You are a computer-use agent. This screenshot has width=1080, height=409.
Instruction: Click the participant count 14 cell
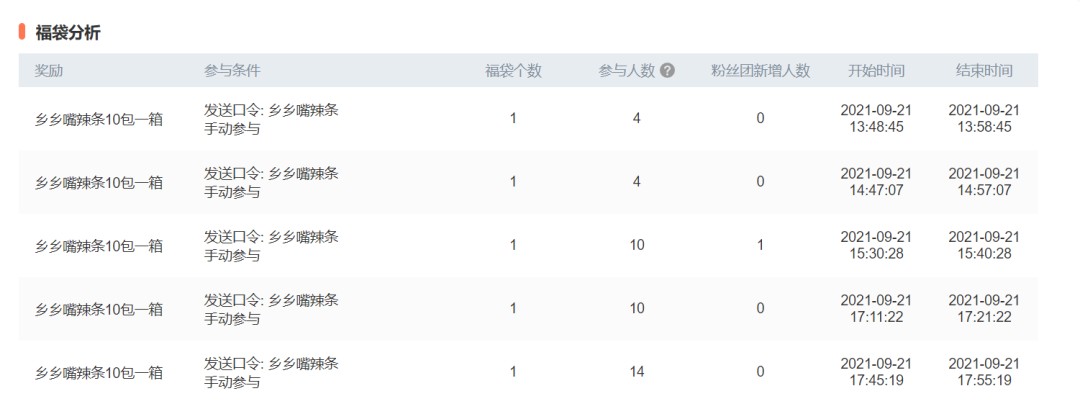click(x=636, y=372)
